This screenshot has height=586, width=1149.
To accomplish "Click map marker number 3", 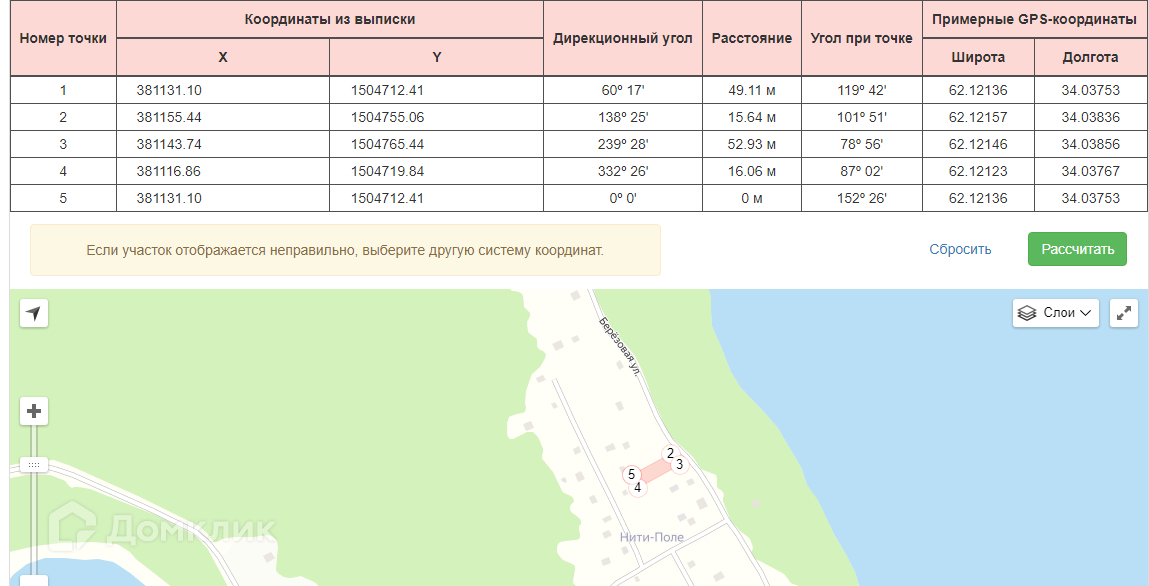I will 679,464.
